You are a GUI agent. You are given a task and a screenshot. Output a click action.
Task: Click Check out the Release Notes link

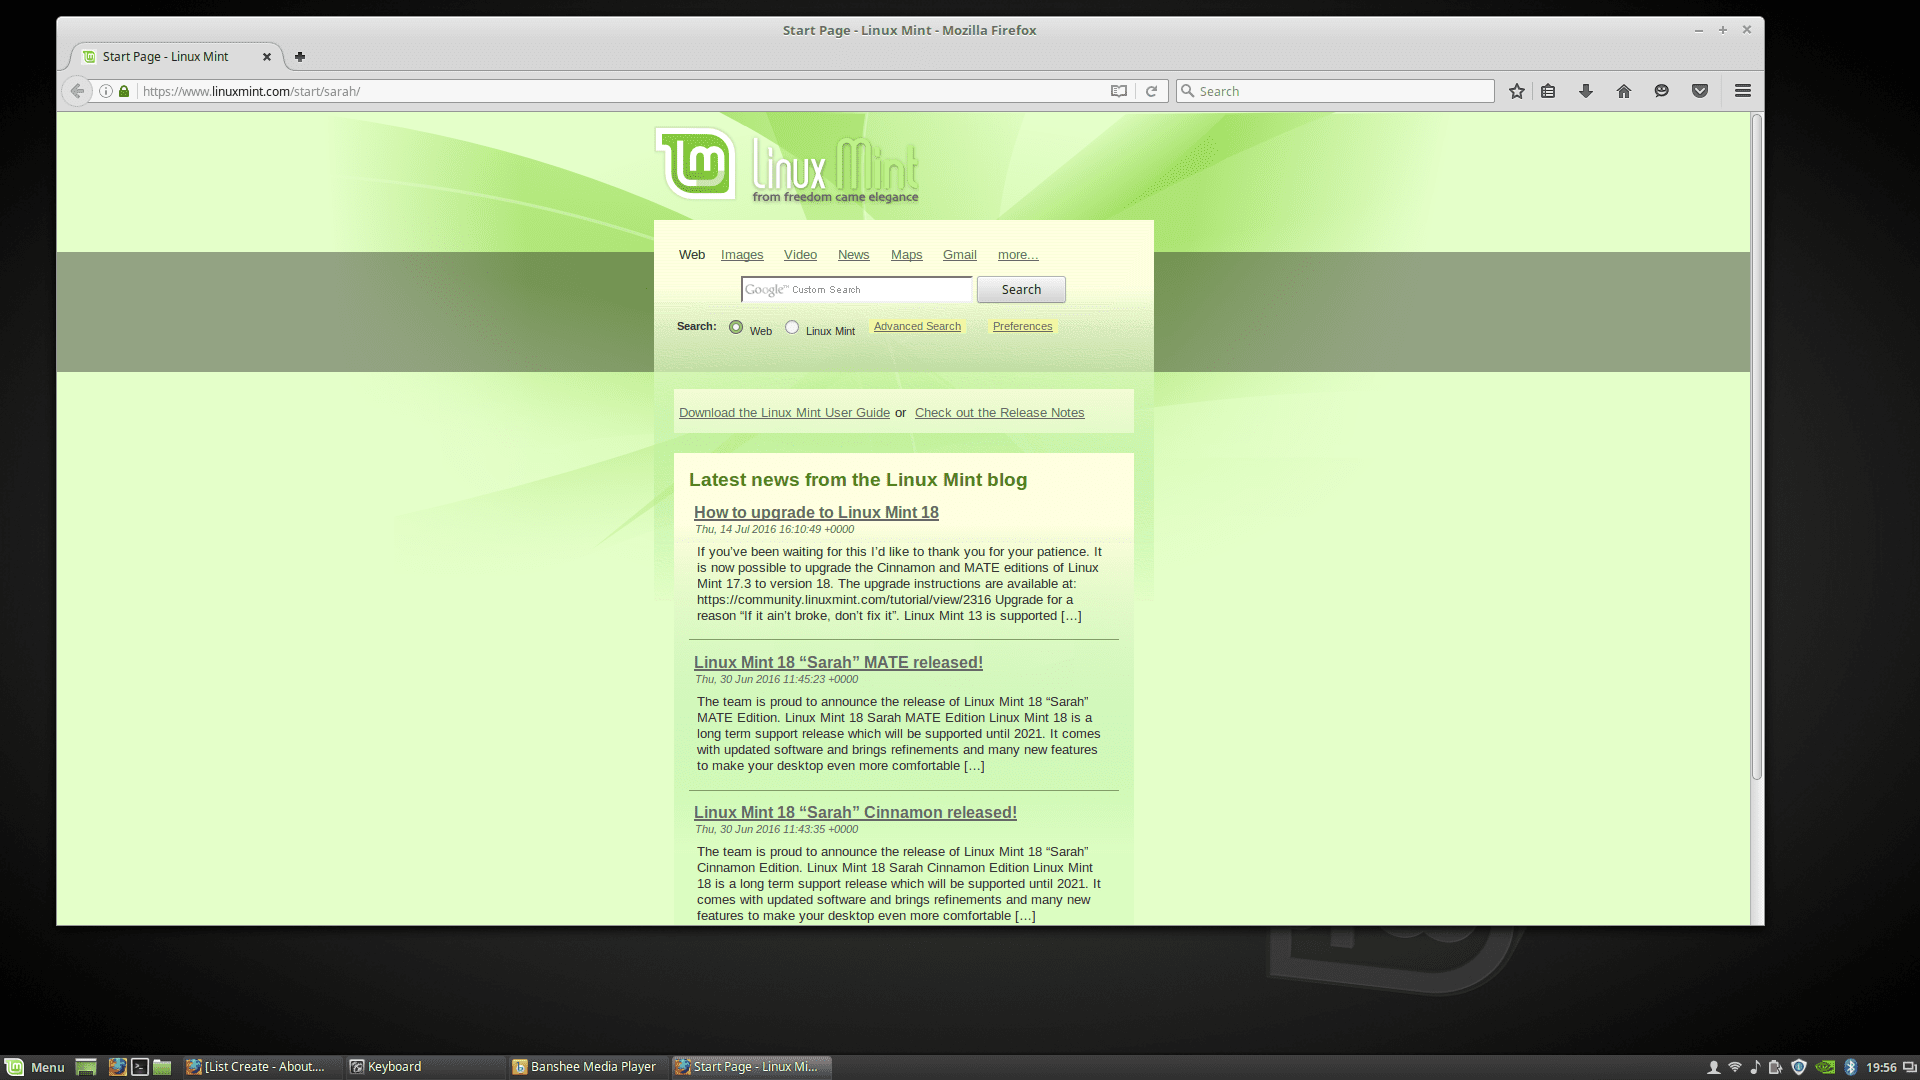tap(1000, 411)
